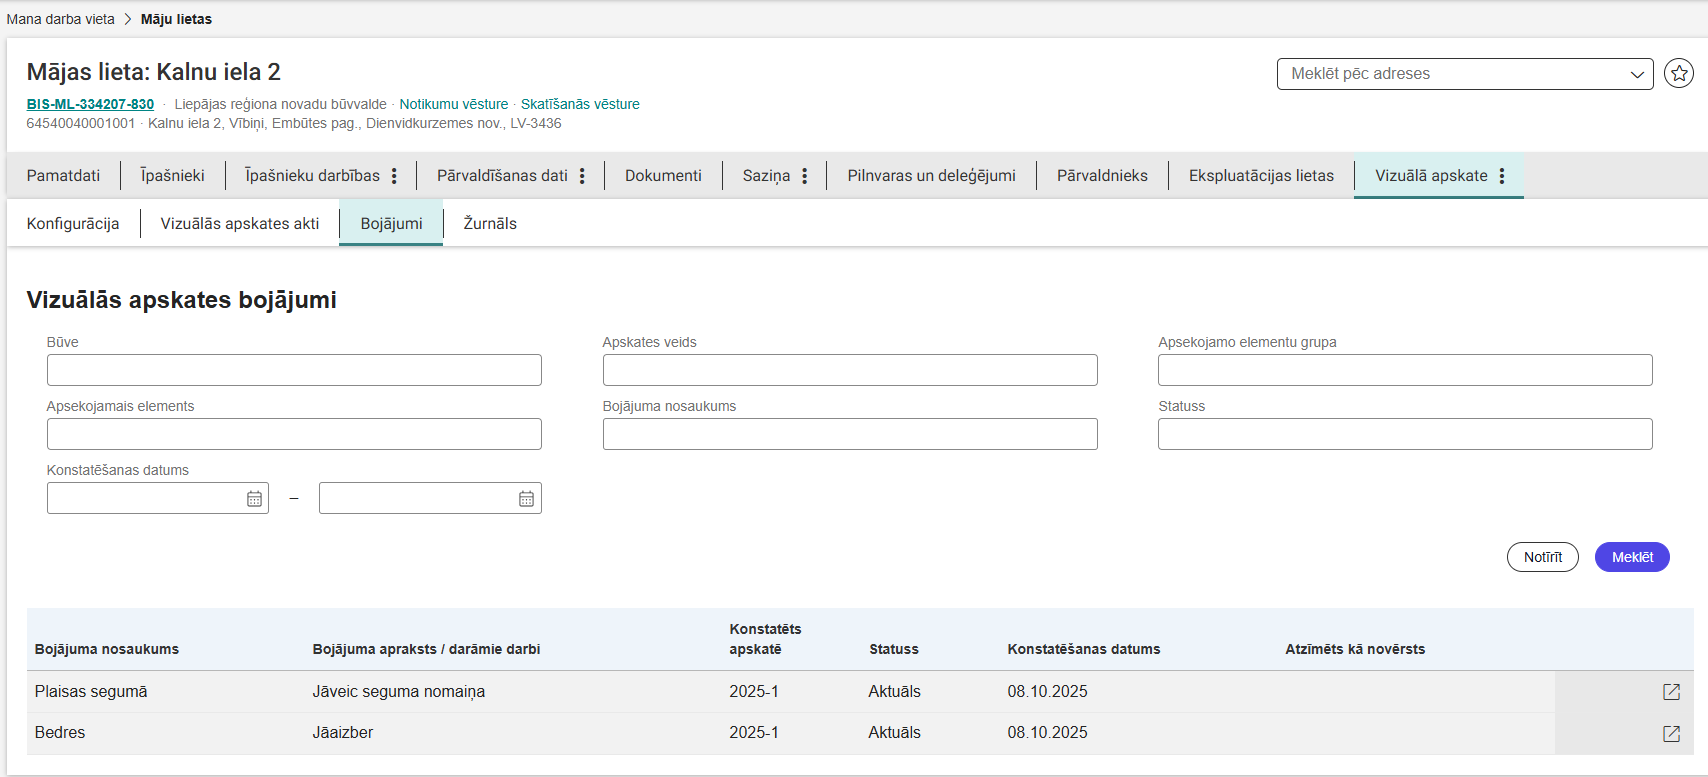Open the Apskates veids dropdown field
Image resolution: width=1708 pixels, height=777 pixels.
click(849, 370)
